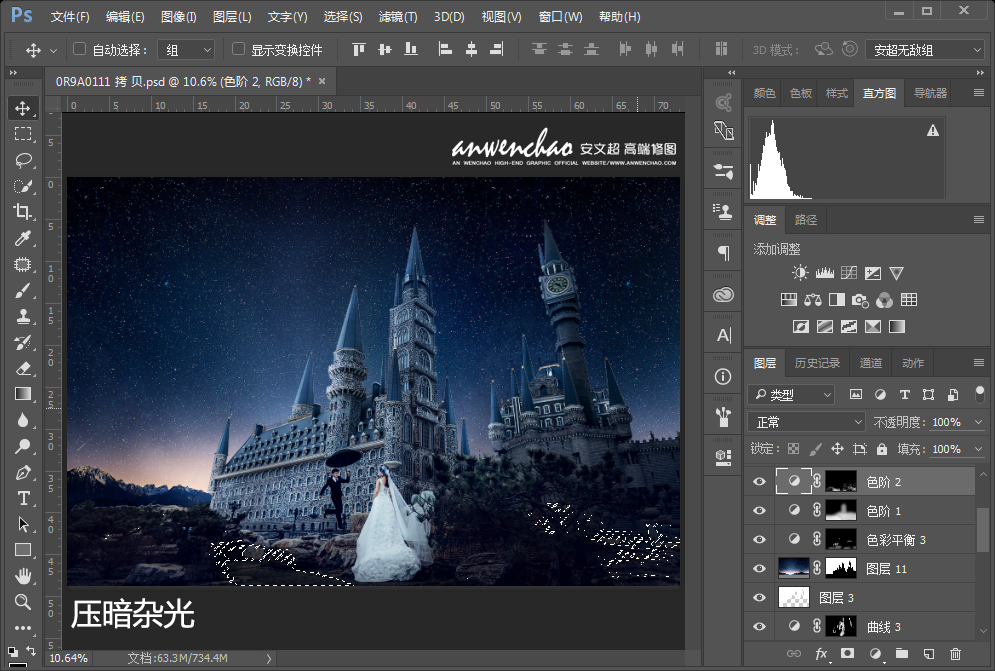Open the histogram panel flyout menu
The image size is (995, 671).
pos(979,93)
